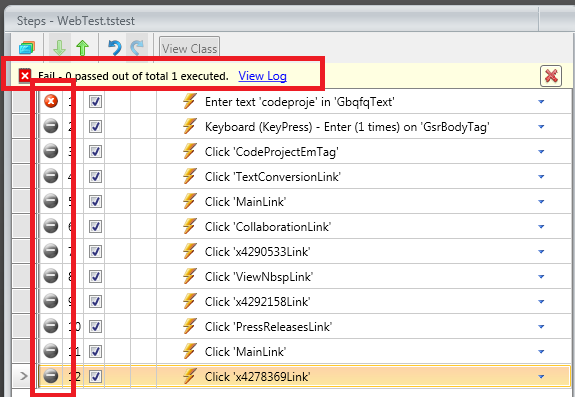Expand dropdown arrow of CollaborationLink step
575x397 pixels.
click(541, 227)
